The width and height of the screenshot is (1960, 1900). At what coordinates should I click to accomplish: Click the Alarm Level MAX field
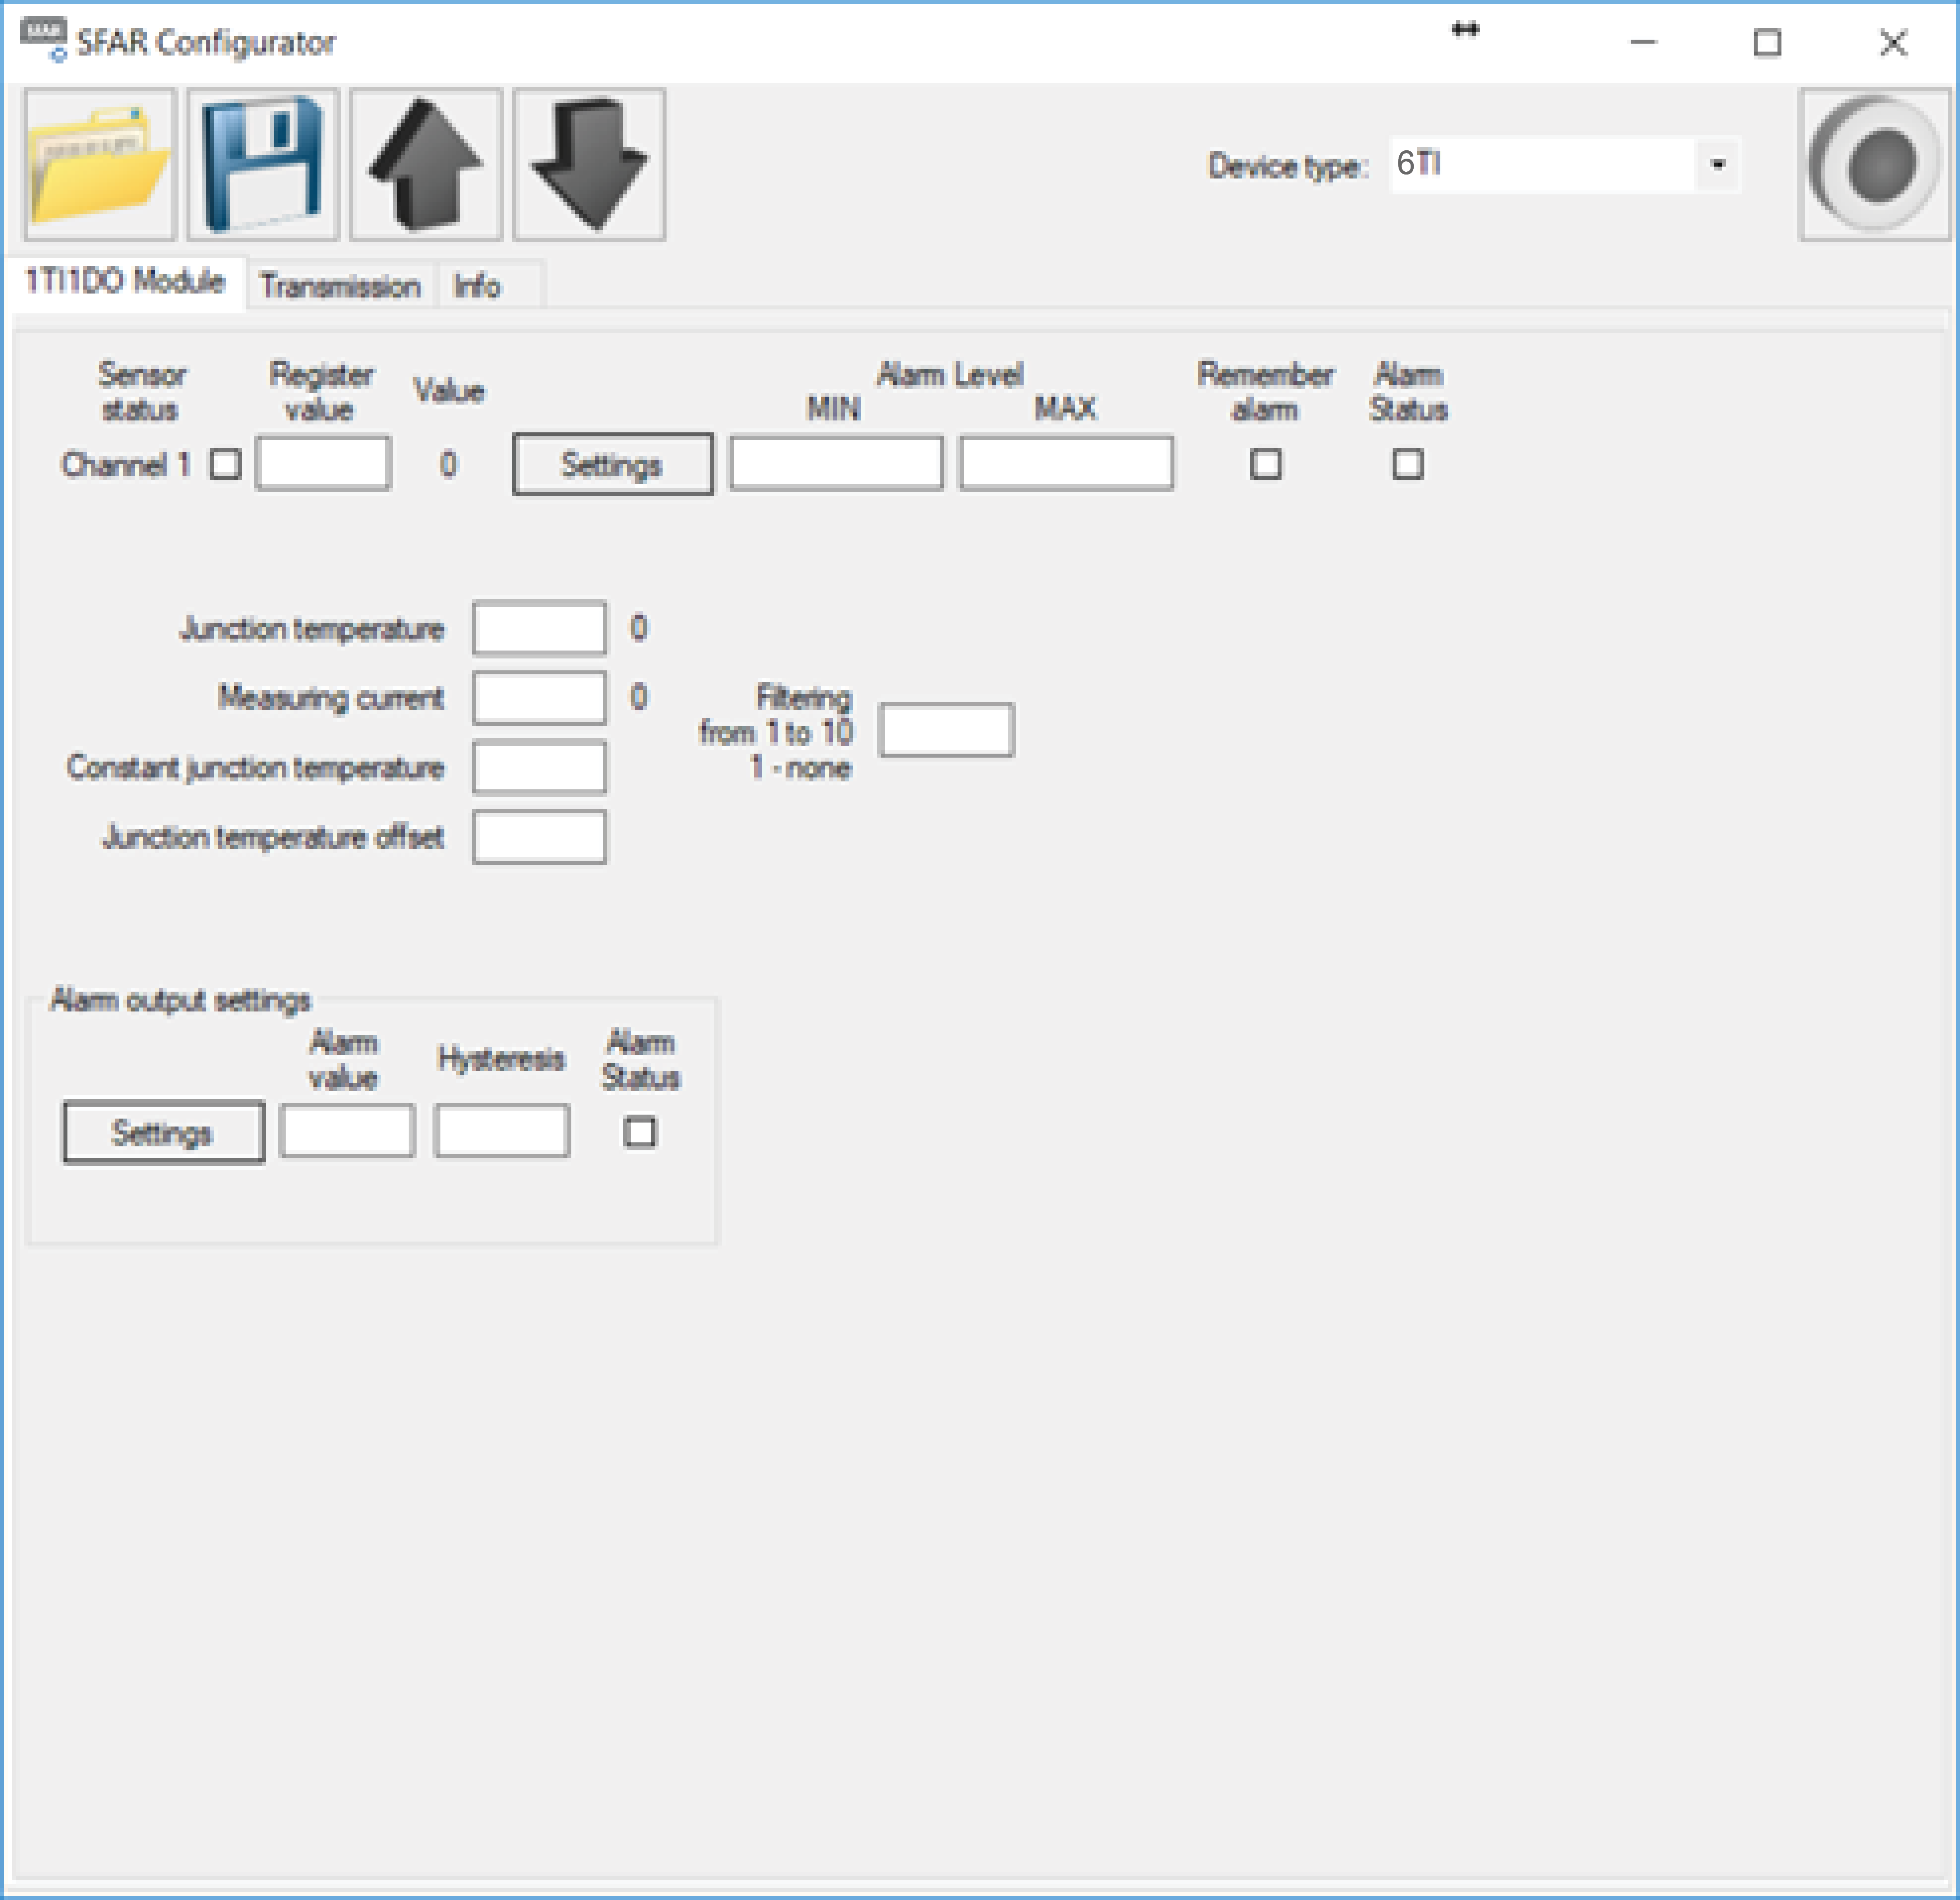pos(1067,463)
